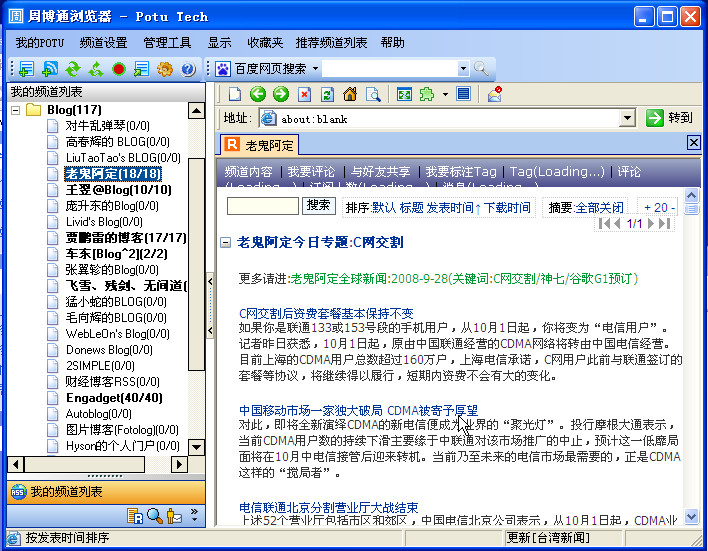Open the 显示 menu
The image size is (708, 551).
point(219,43)
